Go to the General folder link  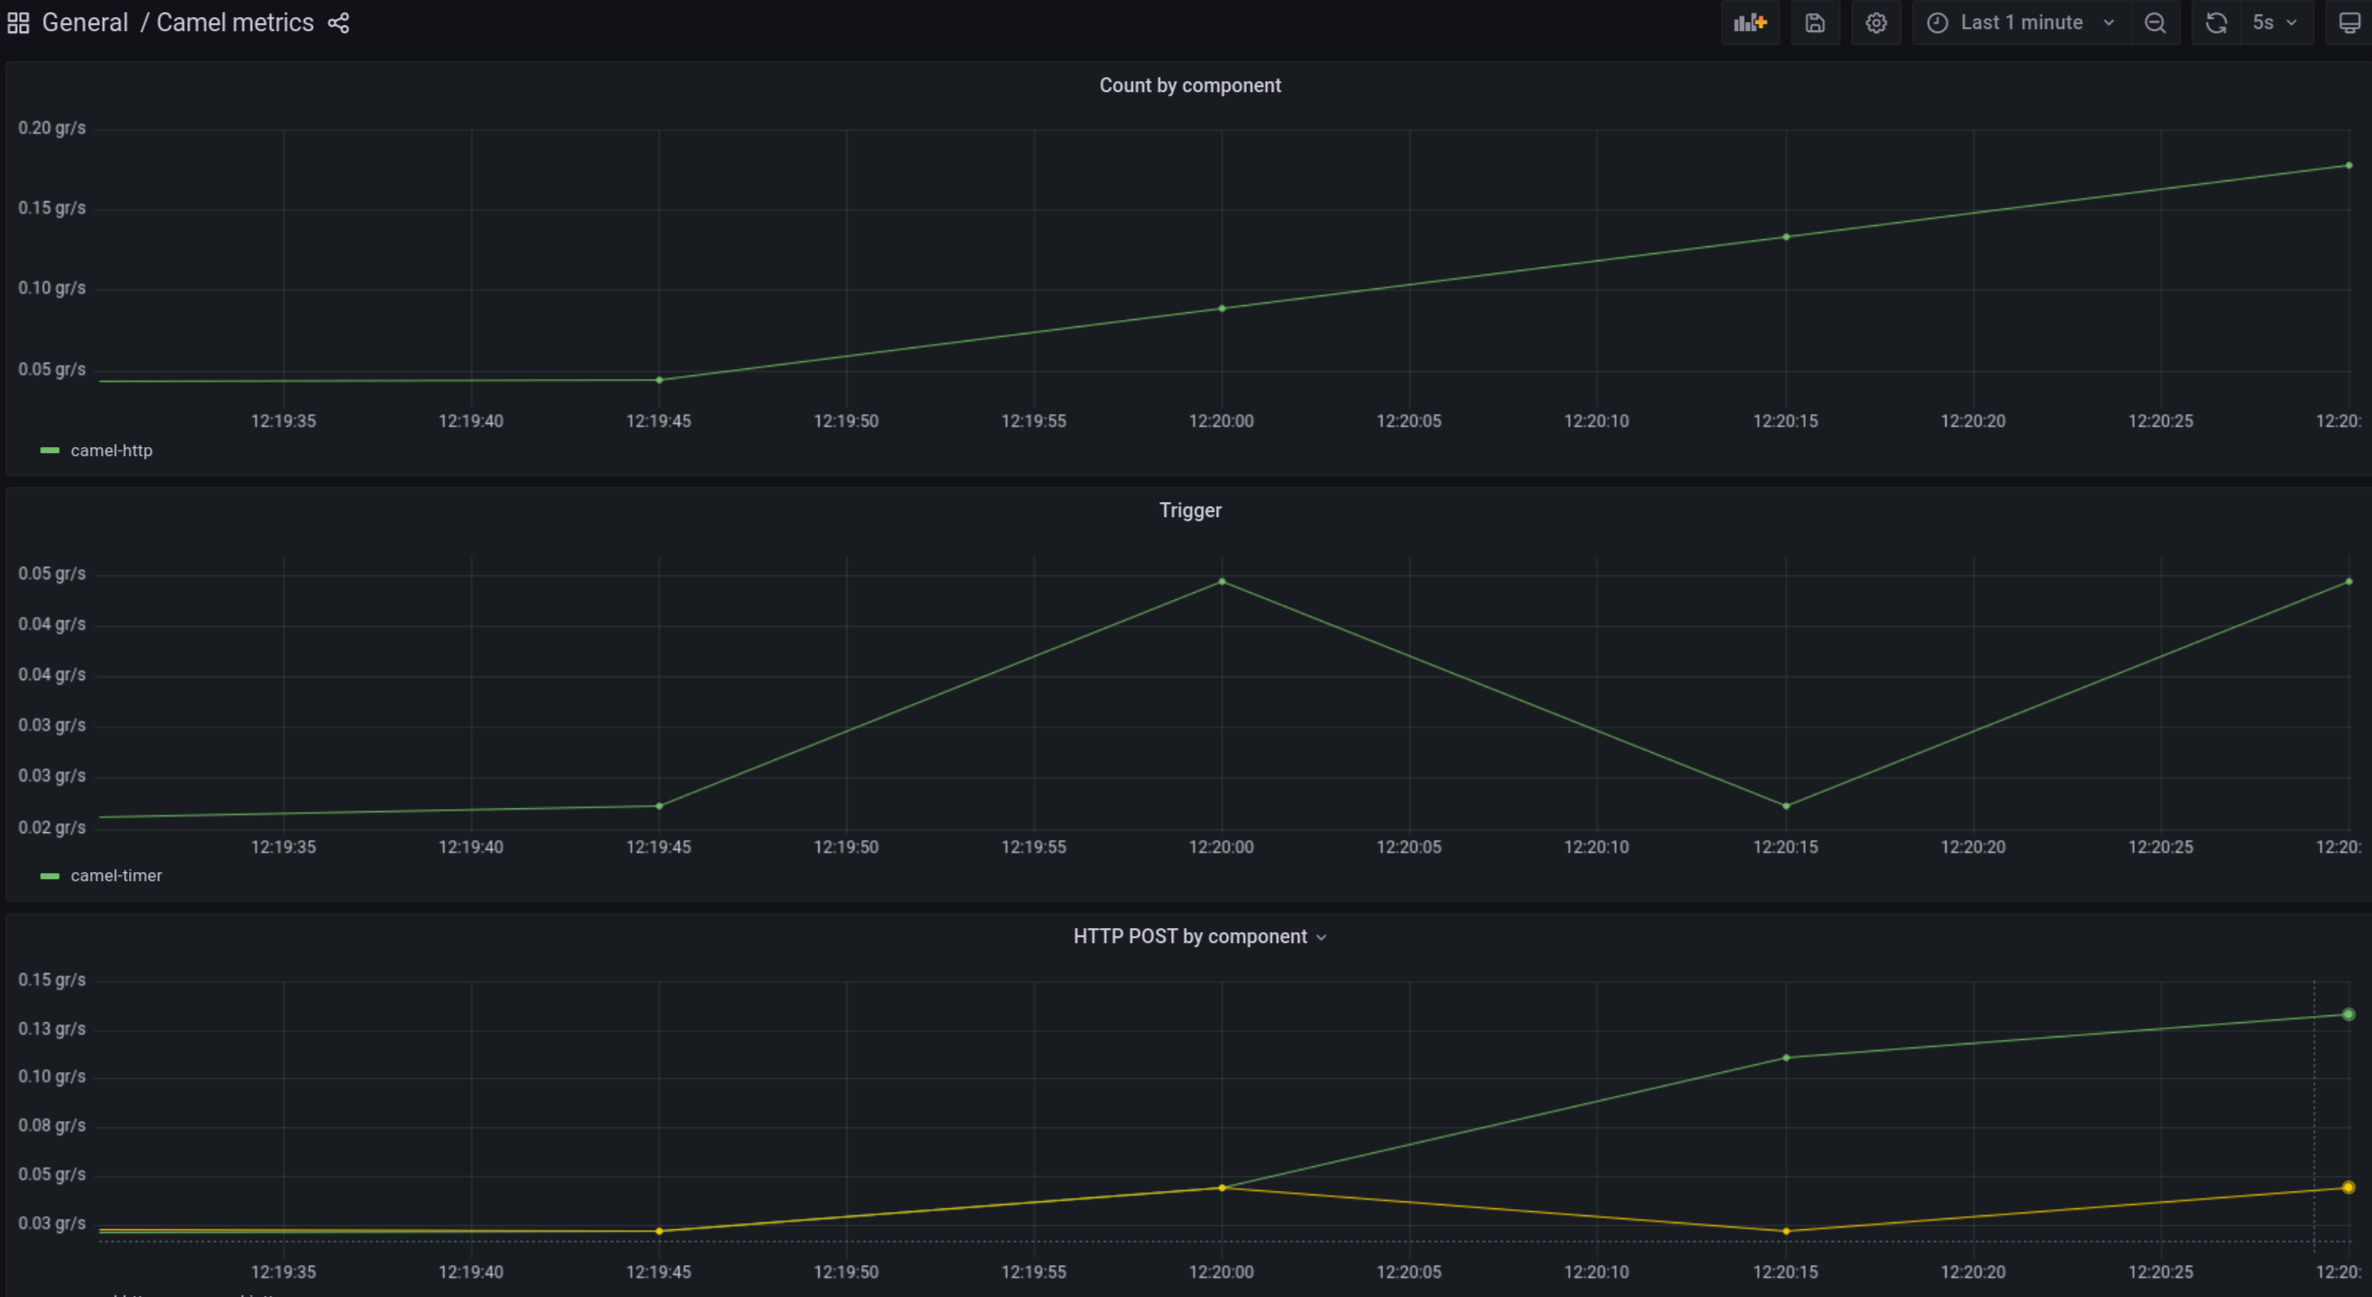(85, 23)
